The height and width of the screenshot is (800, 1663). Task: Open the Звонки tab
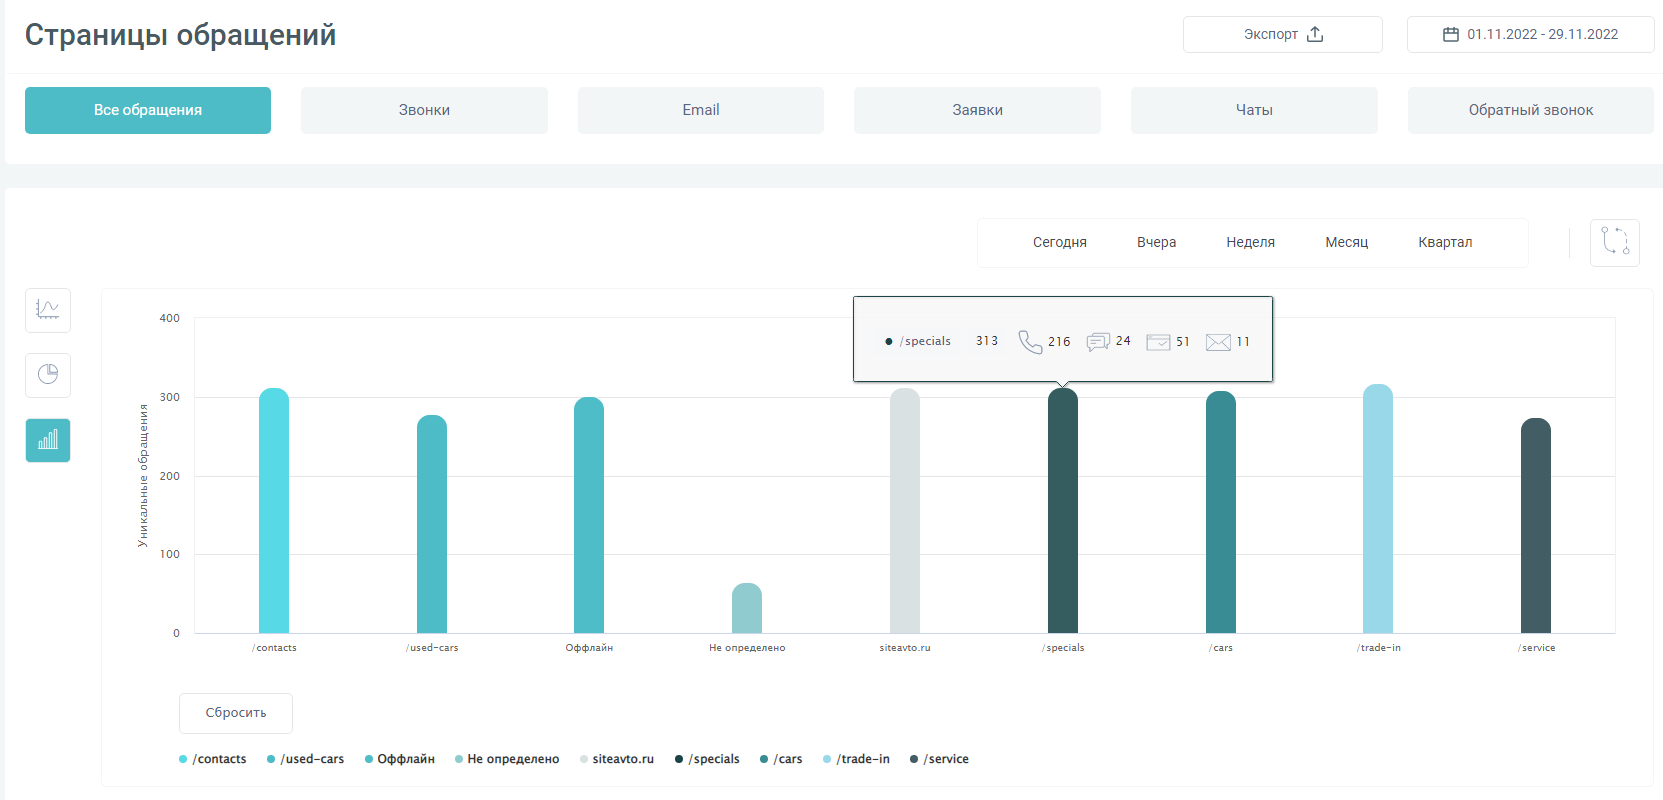(424, 110)
